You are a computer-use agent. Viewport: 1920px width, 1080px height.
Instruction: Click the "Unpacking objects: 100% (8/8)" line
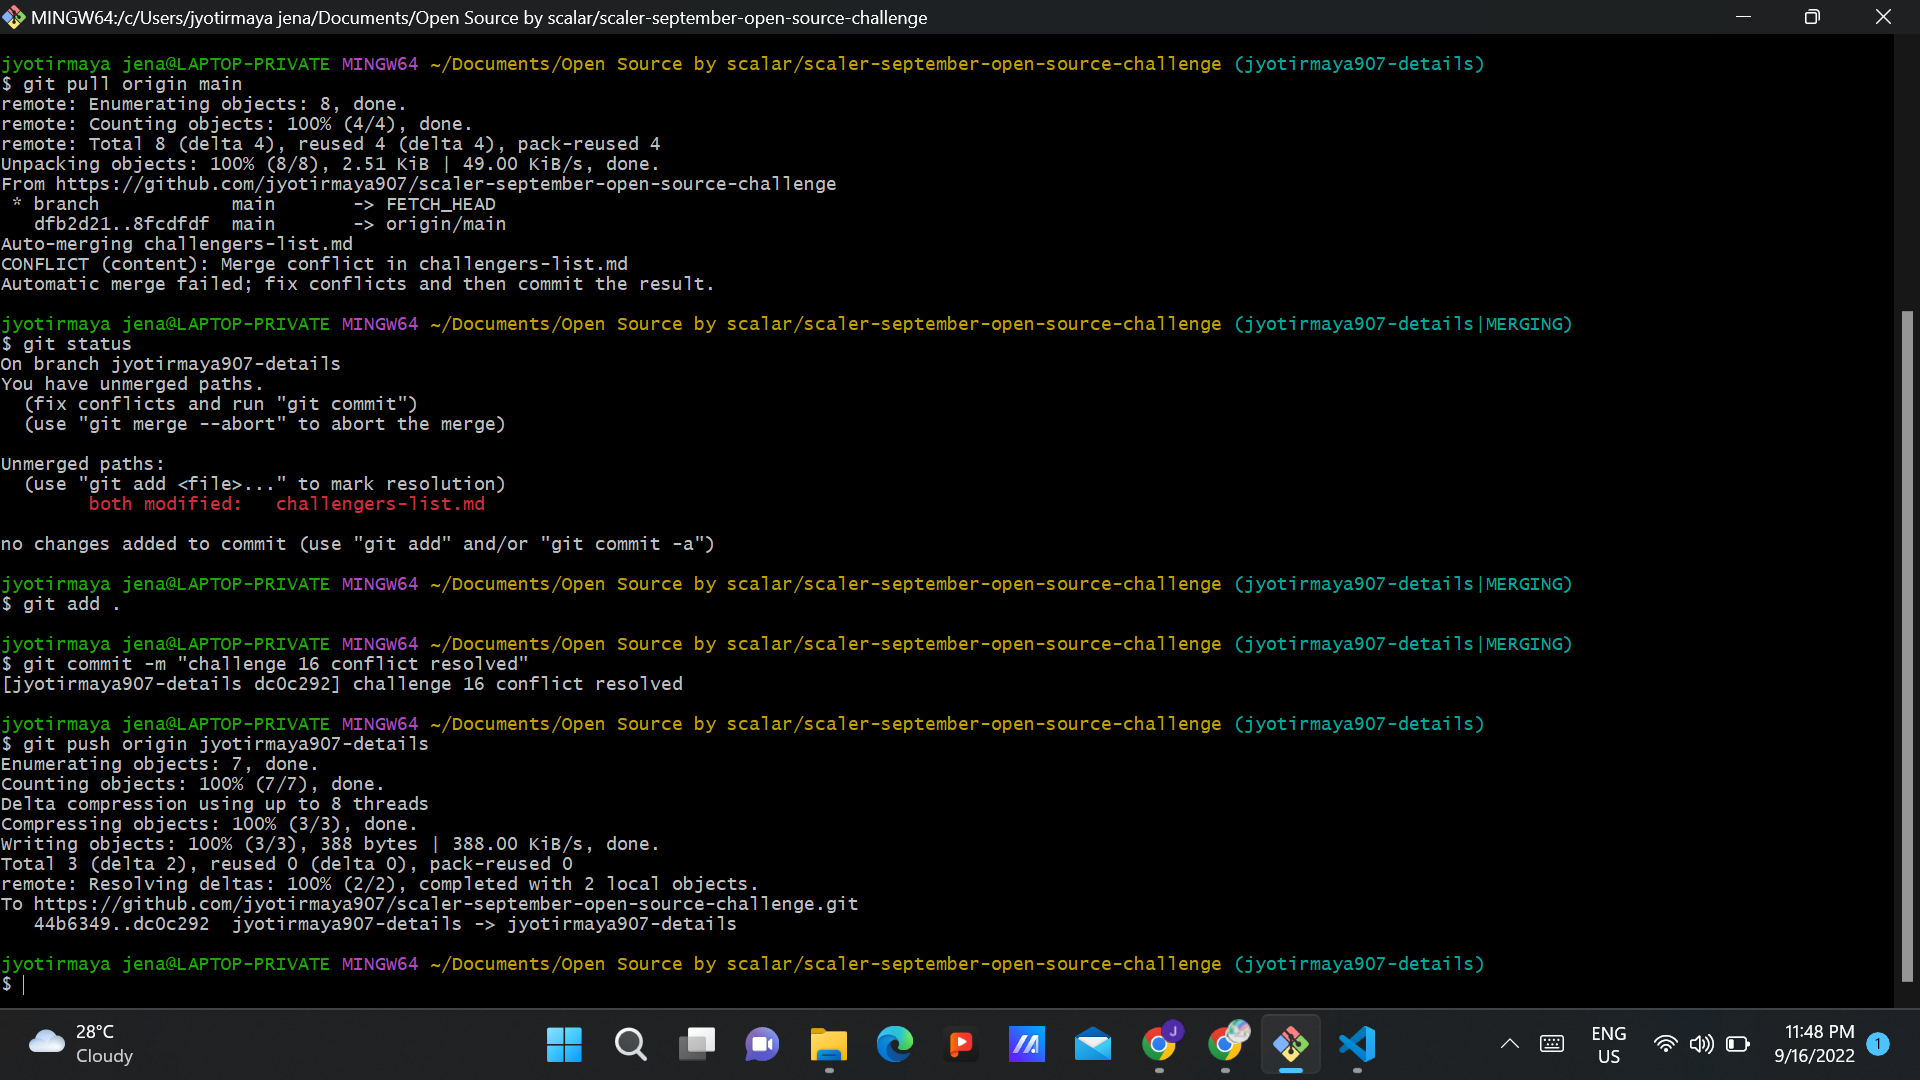tap(331, 164)
